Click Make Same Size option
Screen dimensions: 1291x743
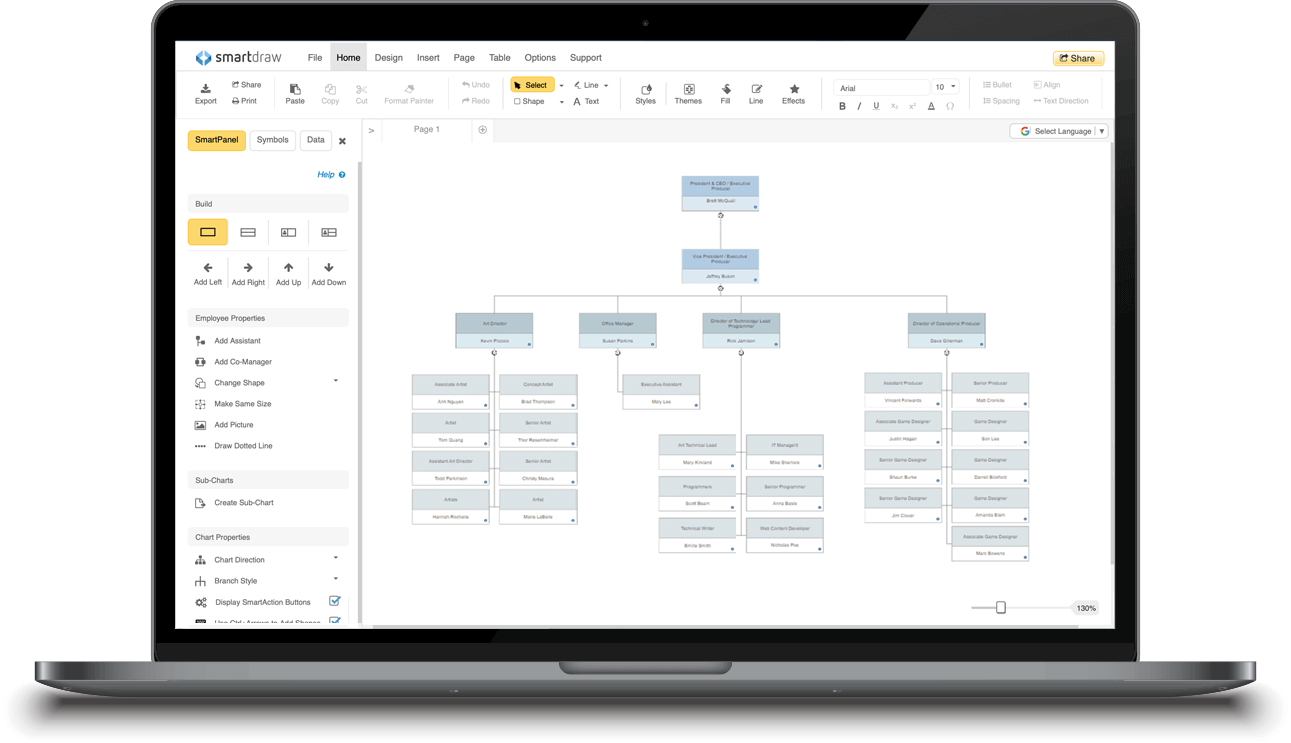[x=243, y=404]
